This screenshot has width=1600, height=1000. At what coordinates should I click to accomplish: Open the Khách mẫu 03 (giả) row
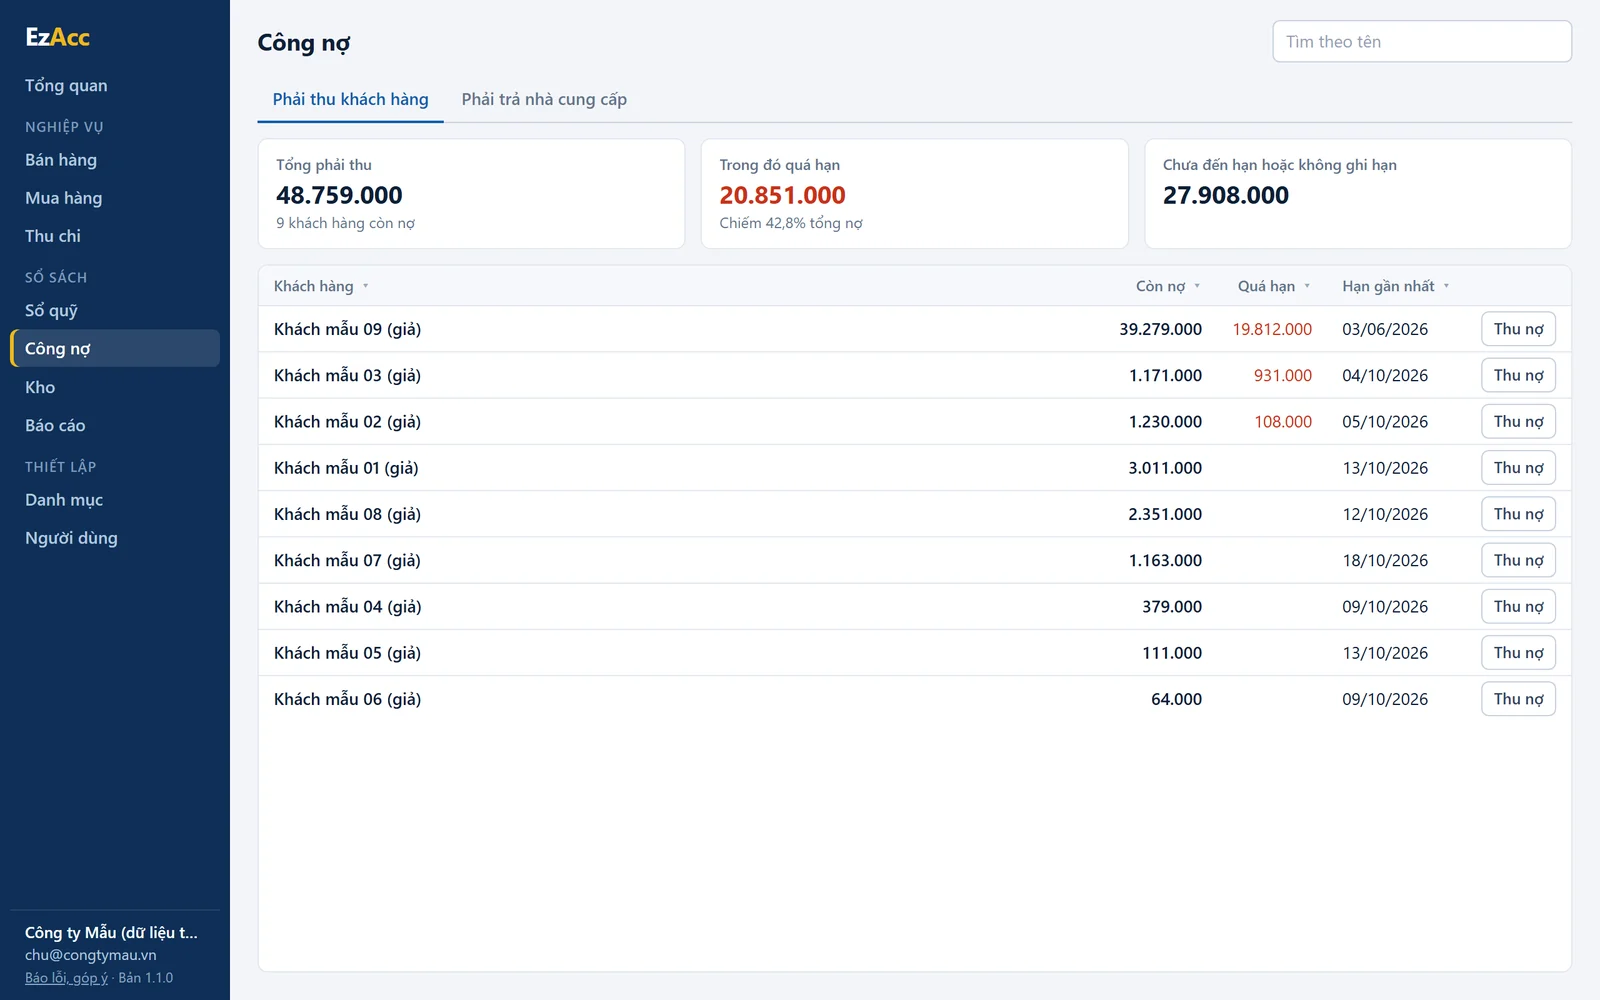click(914, 375)
